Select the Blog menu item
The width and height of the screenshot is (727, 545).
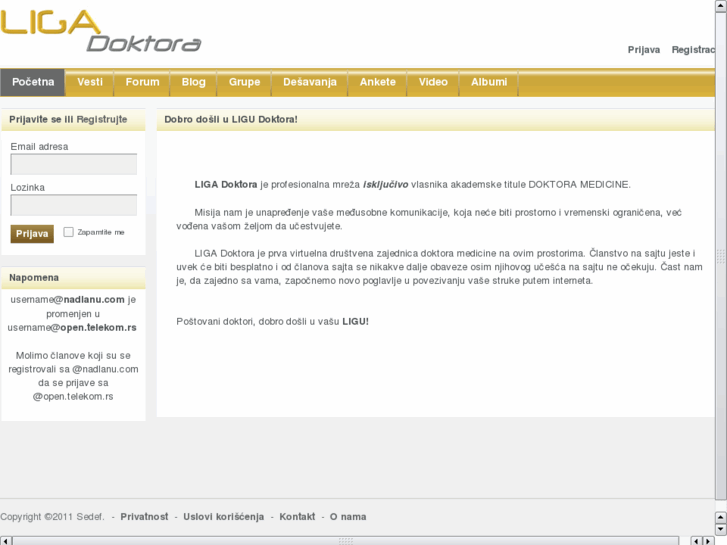tap(193, 82)
